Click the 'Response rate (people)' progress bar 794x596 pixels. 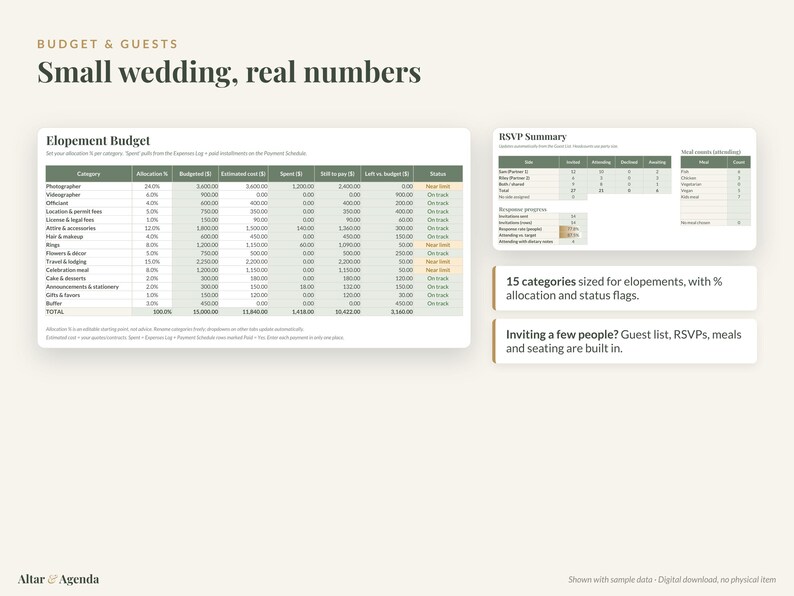[x=572, y=229]
